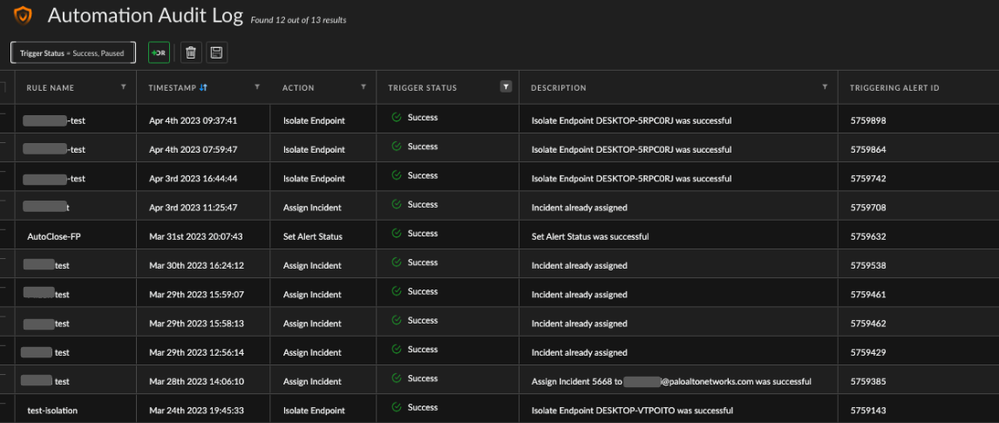Select the checkbox for the AutoClose-FP row
The image size is (999, 423).
point(3,236)
